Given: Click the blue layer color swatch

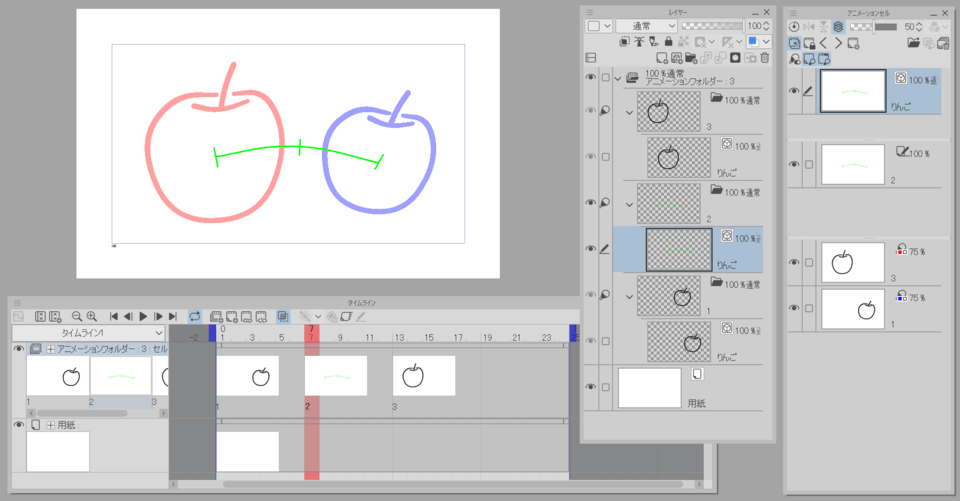Looking at the screenshot, I should pos(753,42).
